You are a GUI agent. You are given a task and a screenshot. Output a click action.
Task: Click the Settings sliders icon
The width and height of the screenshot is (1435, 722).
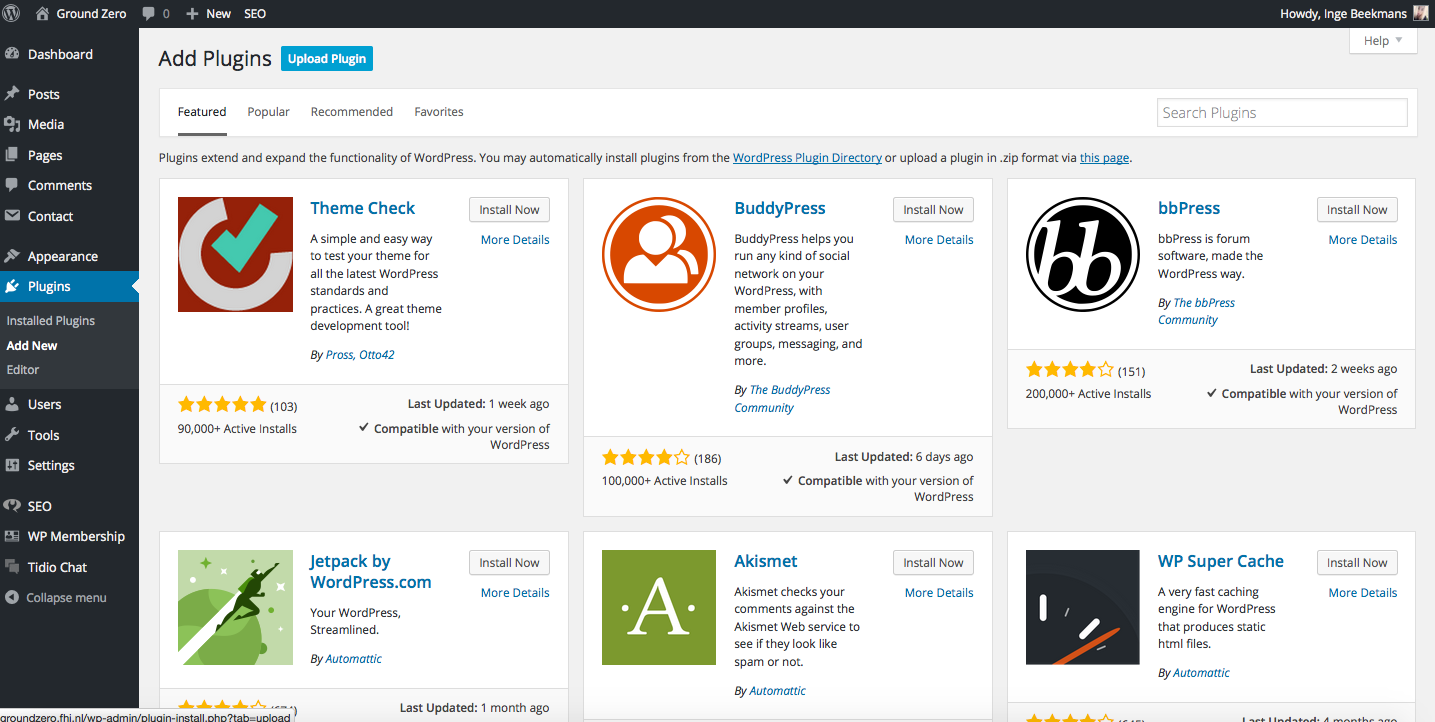coord(12,465)
